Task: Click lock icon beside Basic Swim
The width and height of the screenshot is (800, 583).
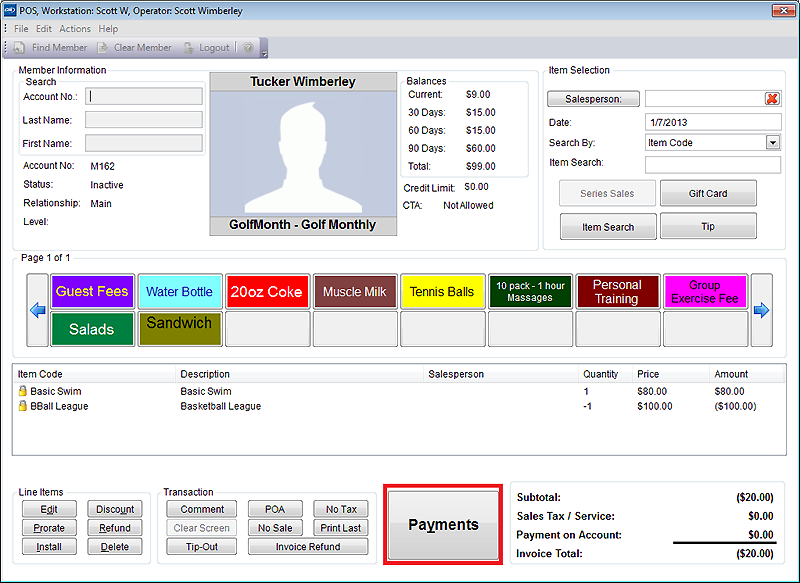Action: click(22, 391)
